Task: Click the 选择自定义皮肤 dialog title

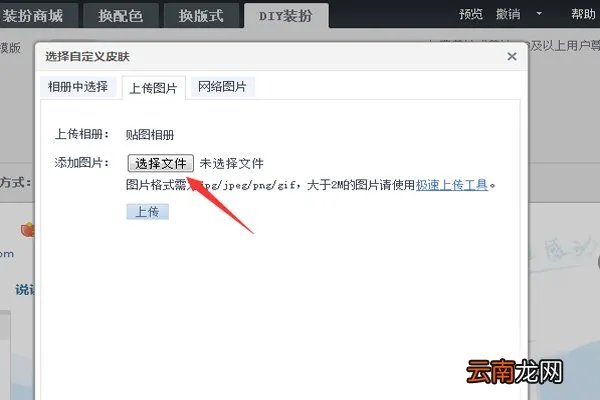Action: click(88, 57)
